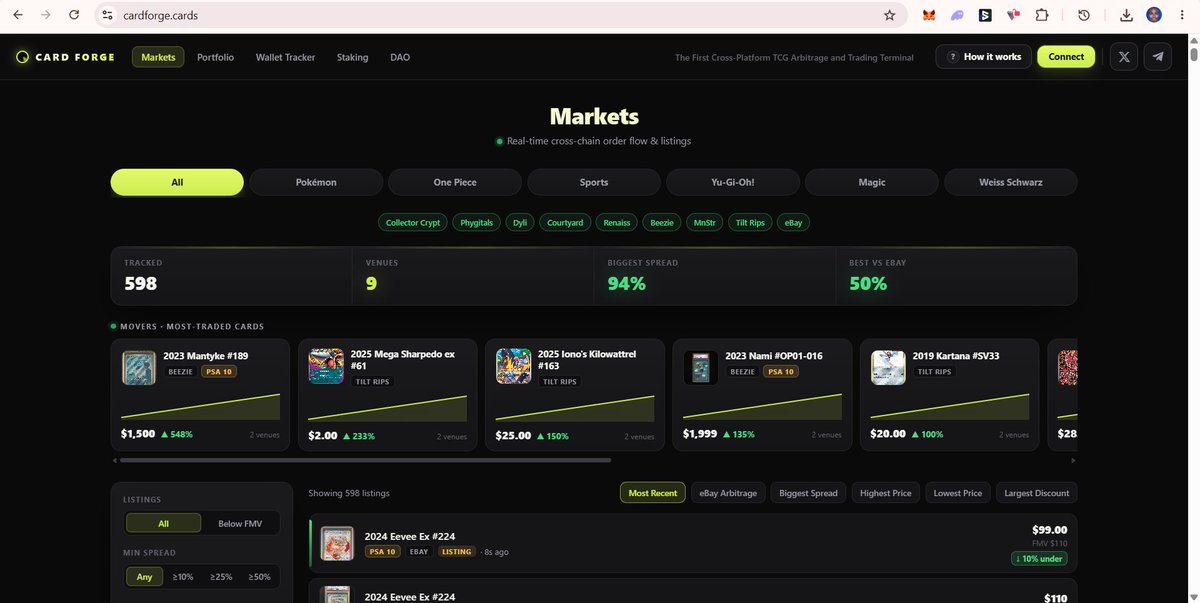Go back using browser back arrow
This screenshot has width=1200, height=603.
tap(18, 15)
